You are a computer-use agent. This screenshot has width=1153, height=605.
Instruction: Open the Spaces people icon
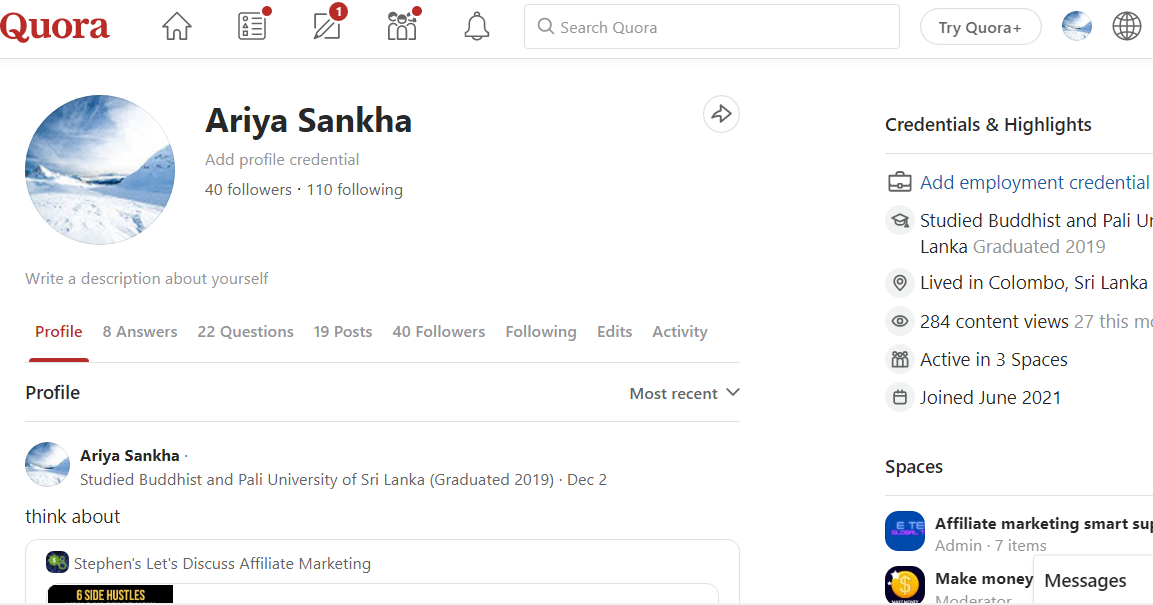pyautogui.click(x=402, y=27)
